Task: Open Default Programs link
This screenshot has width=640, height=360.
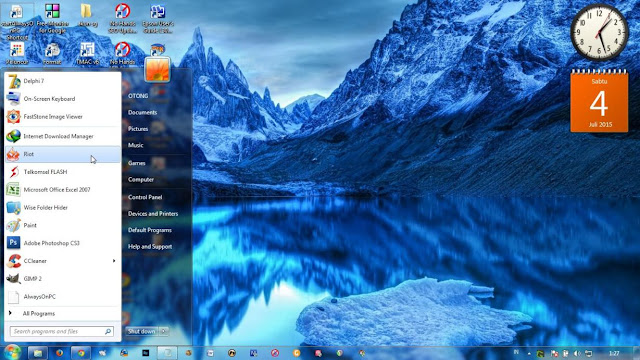Action: tap(150, 230)
